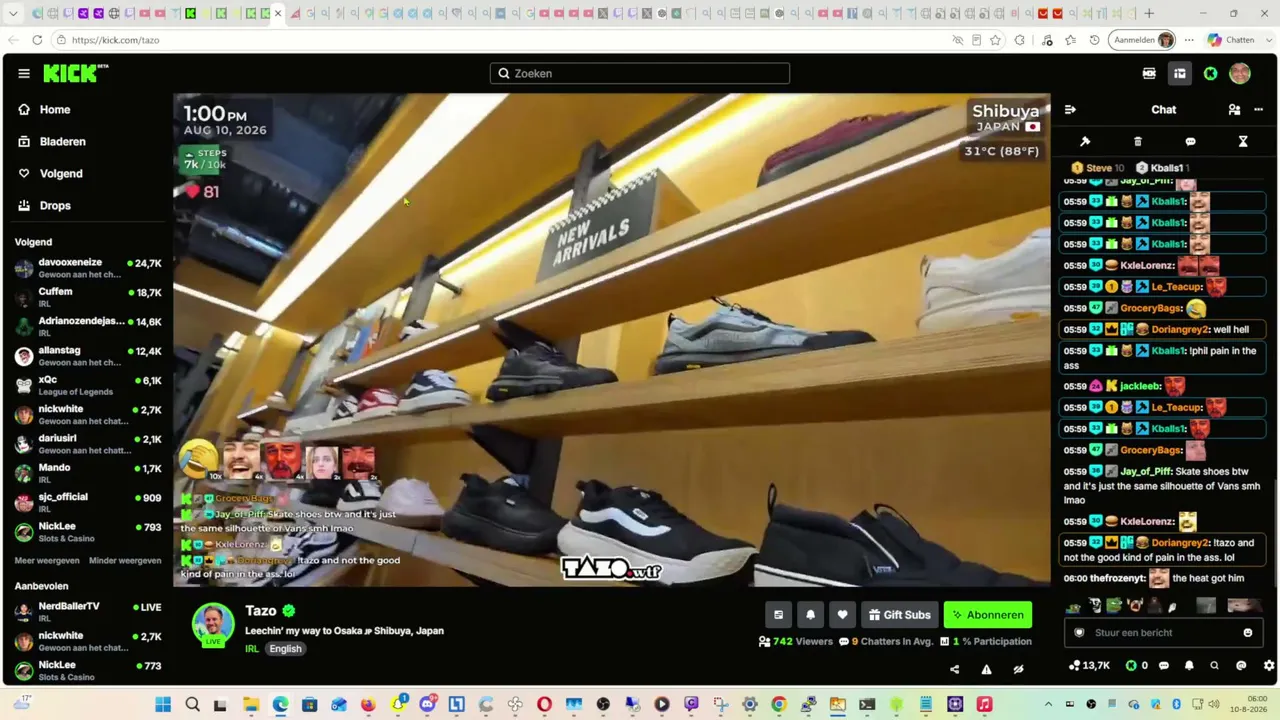The width and height of the screenshot is (1280, 720).
Task: Search chat with the magnifier icon
Action: [x=1214, y=665]
